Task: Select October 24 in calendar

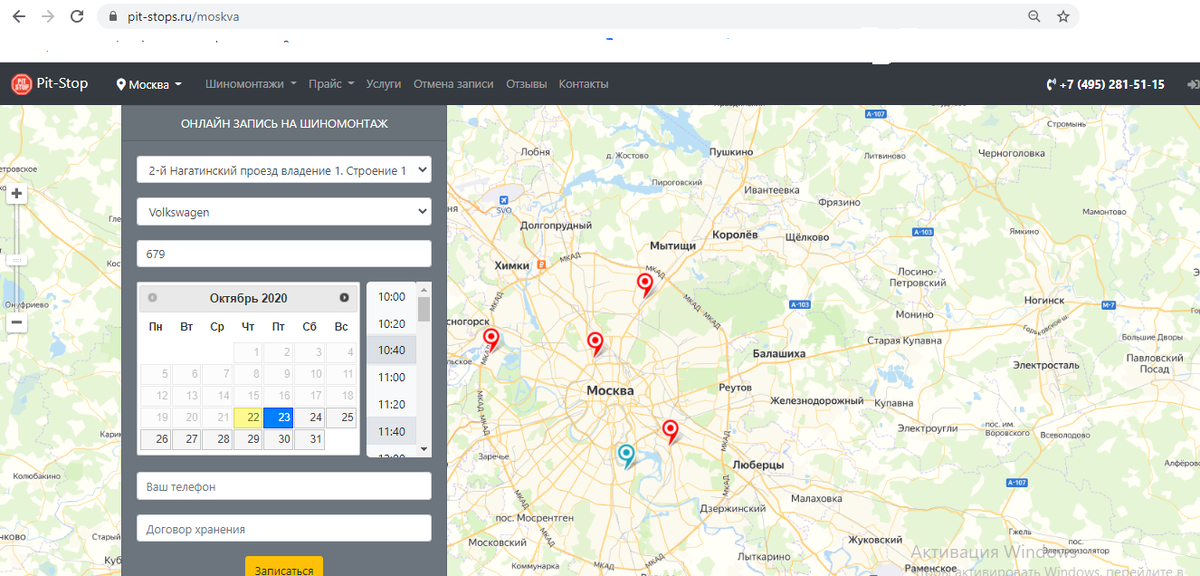Action: click(x=310, y=418)
